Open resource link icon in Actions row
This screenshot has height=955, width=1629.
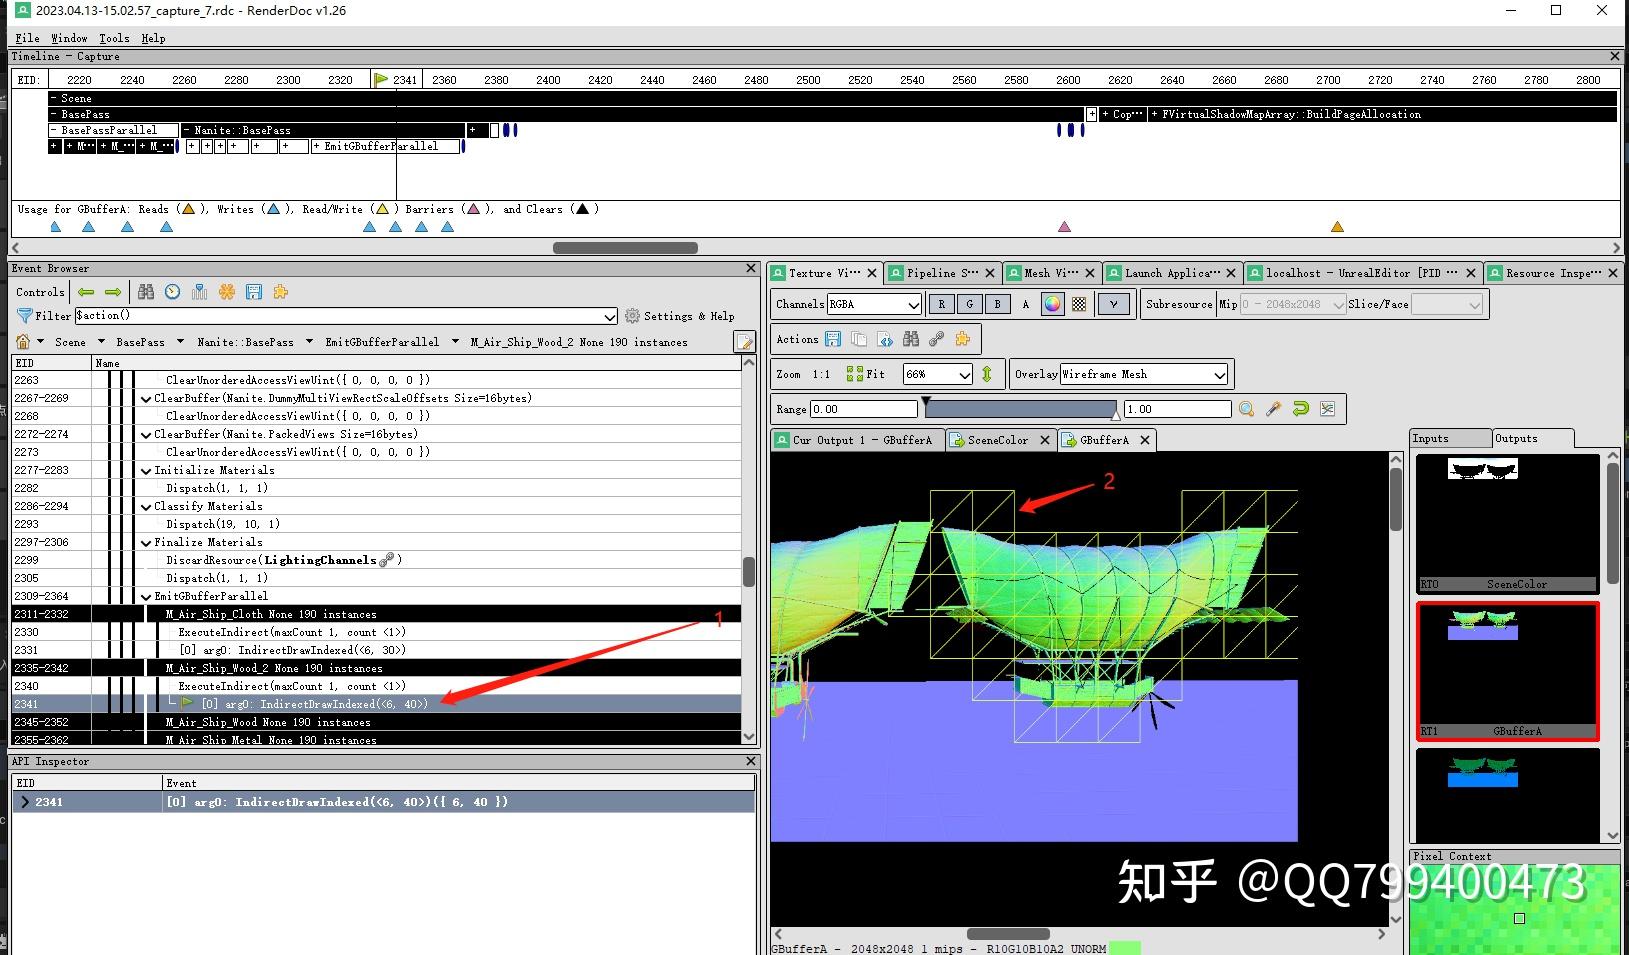click(x=936, y=339)
